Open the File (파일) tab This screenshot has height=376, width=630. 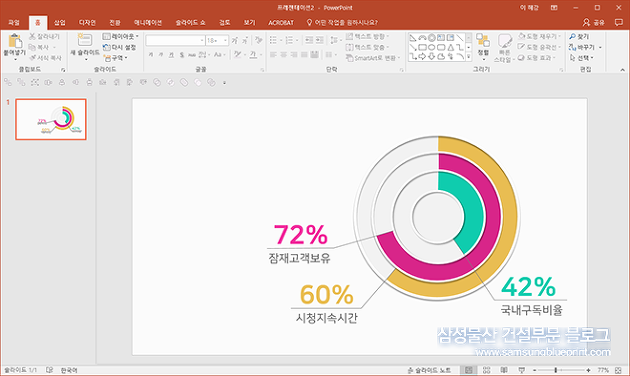click(x=14, y=22)
